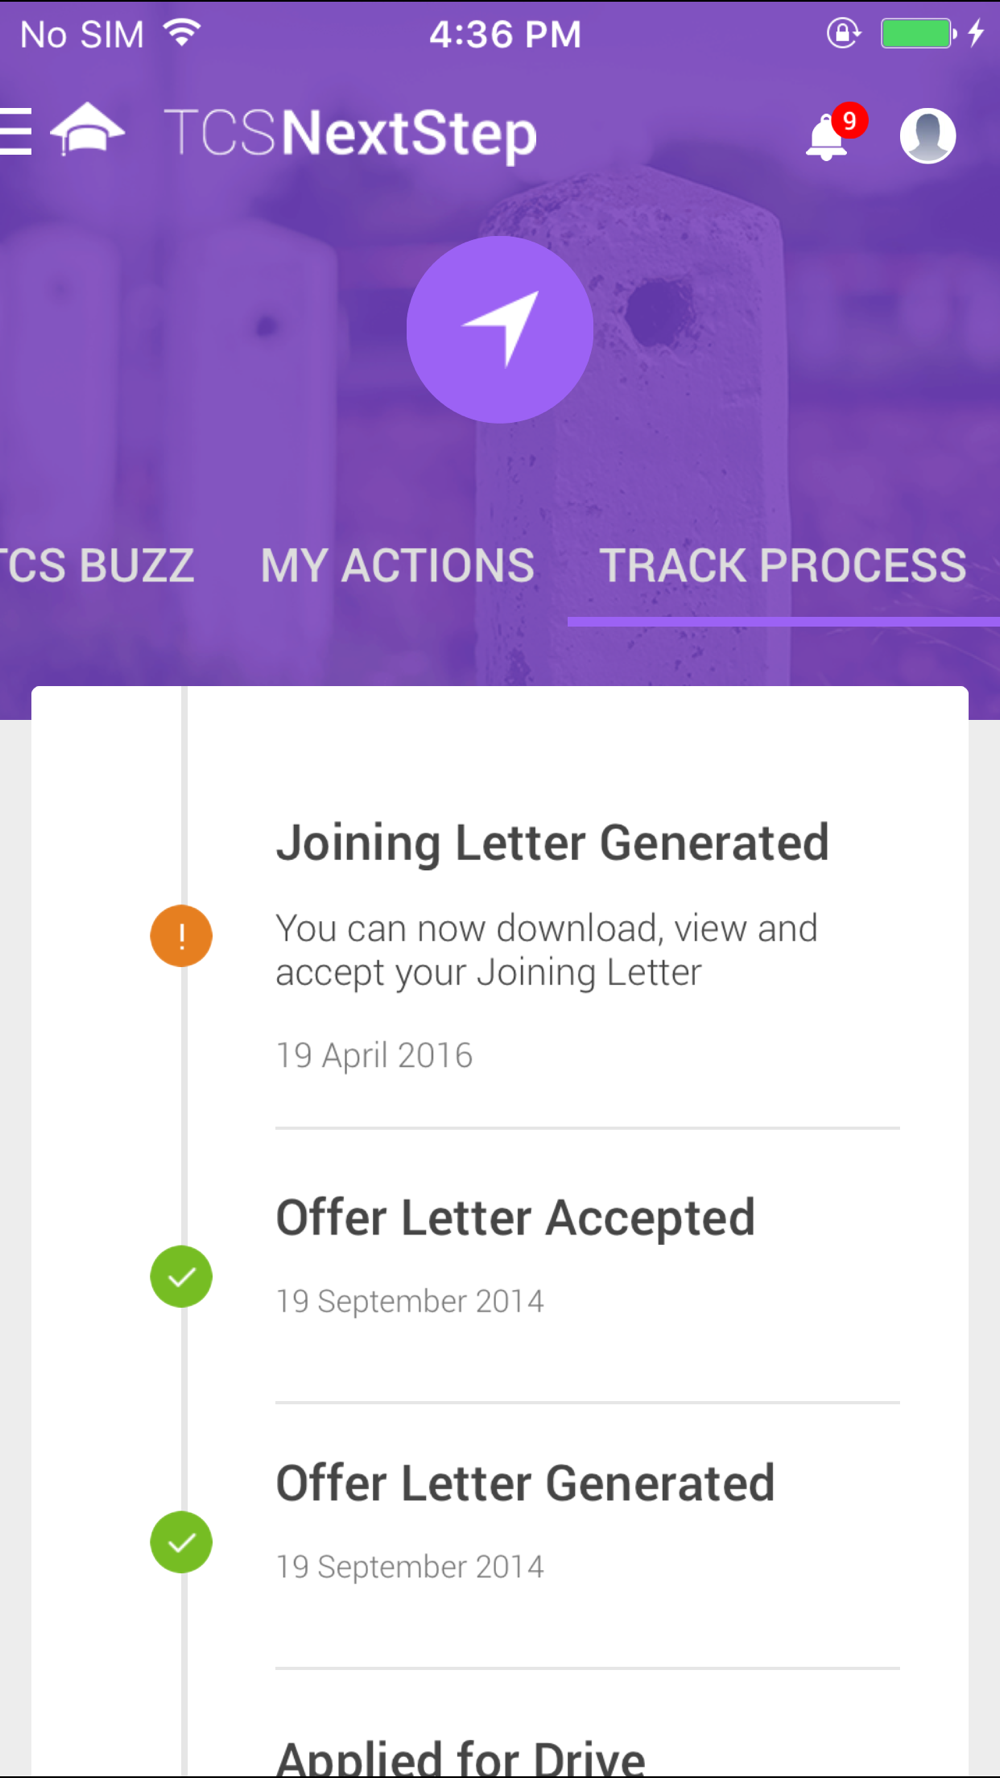Tap the purple navigation arrow circle
Screen dimensions: 1000x1778
tap(500, 329)
